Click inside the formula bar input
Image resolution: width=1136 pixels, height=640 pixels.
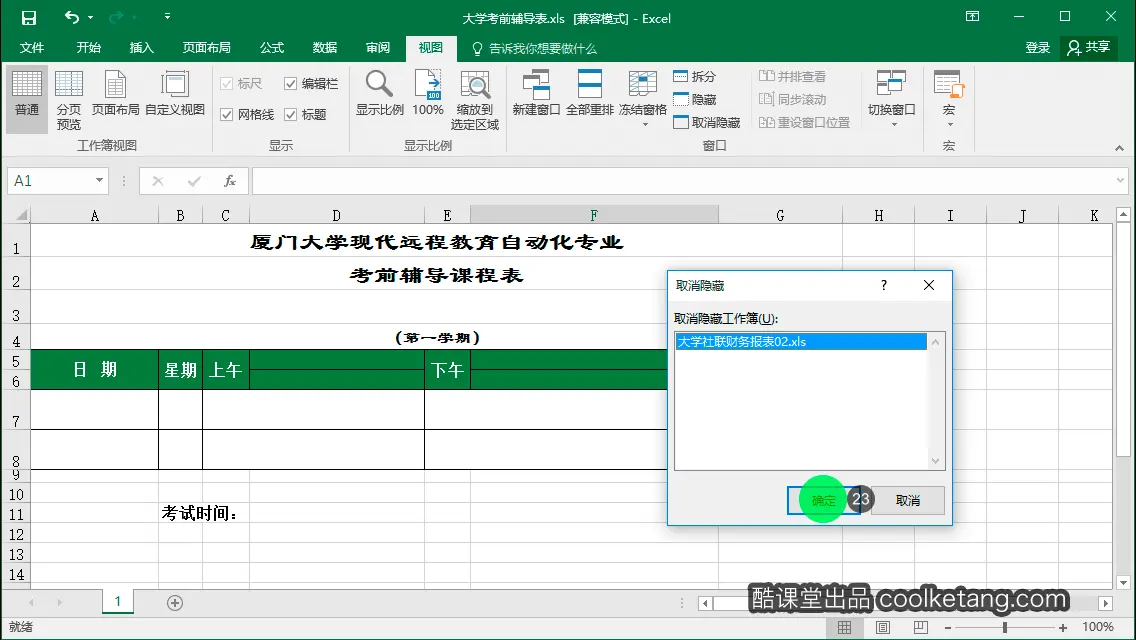[x=681, y=180]
